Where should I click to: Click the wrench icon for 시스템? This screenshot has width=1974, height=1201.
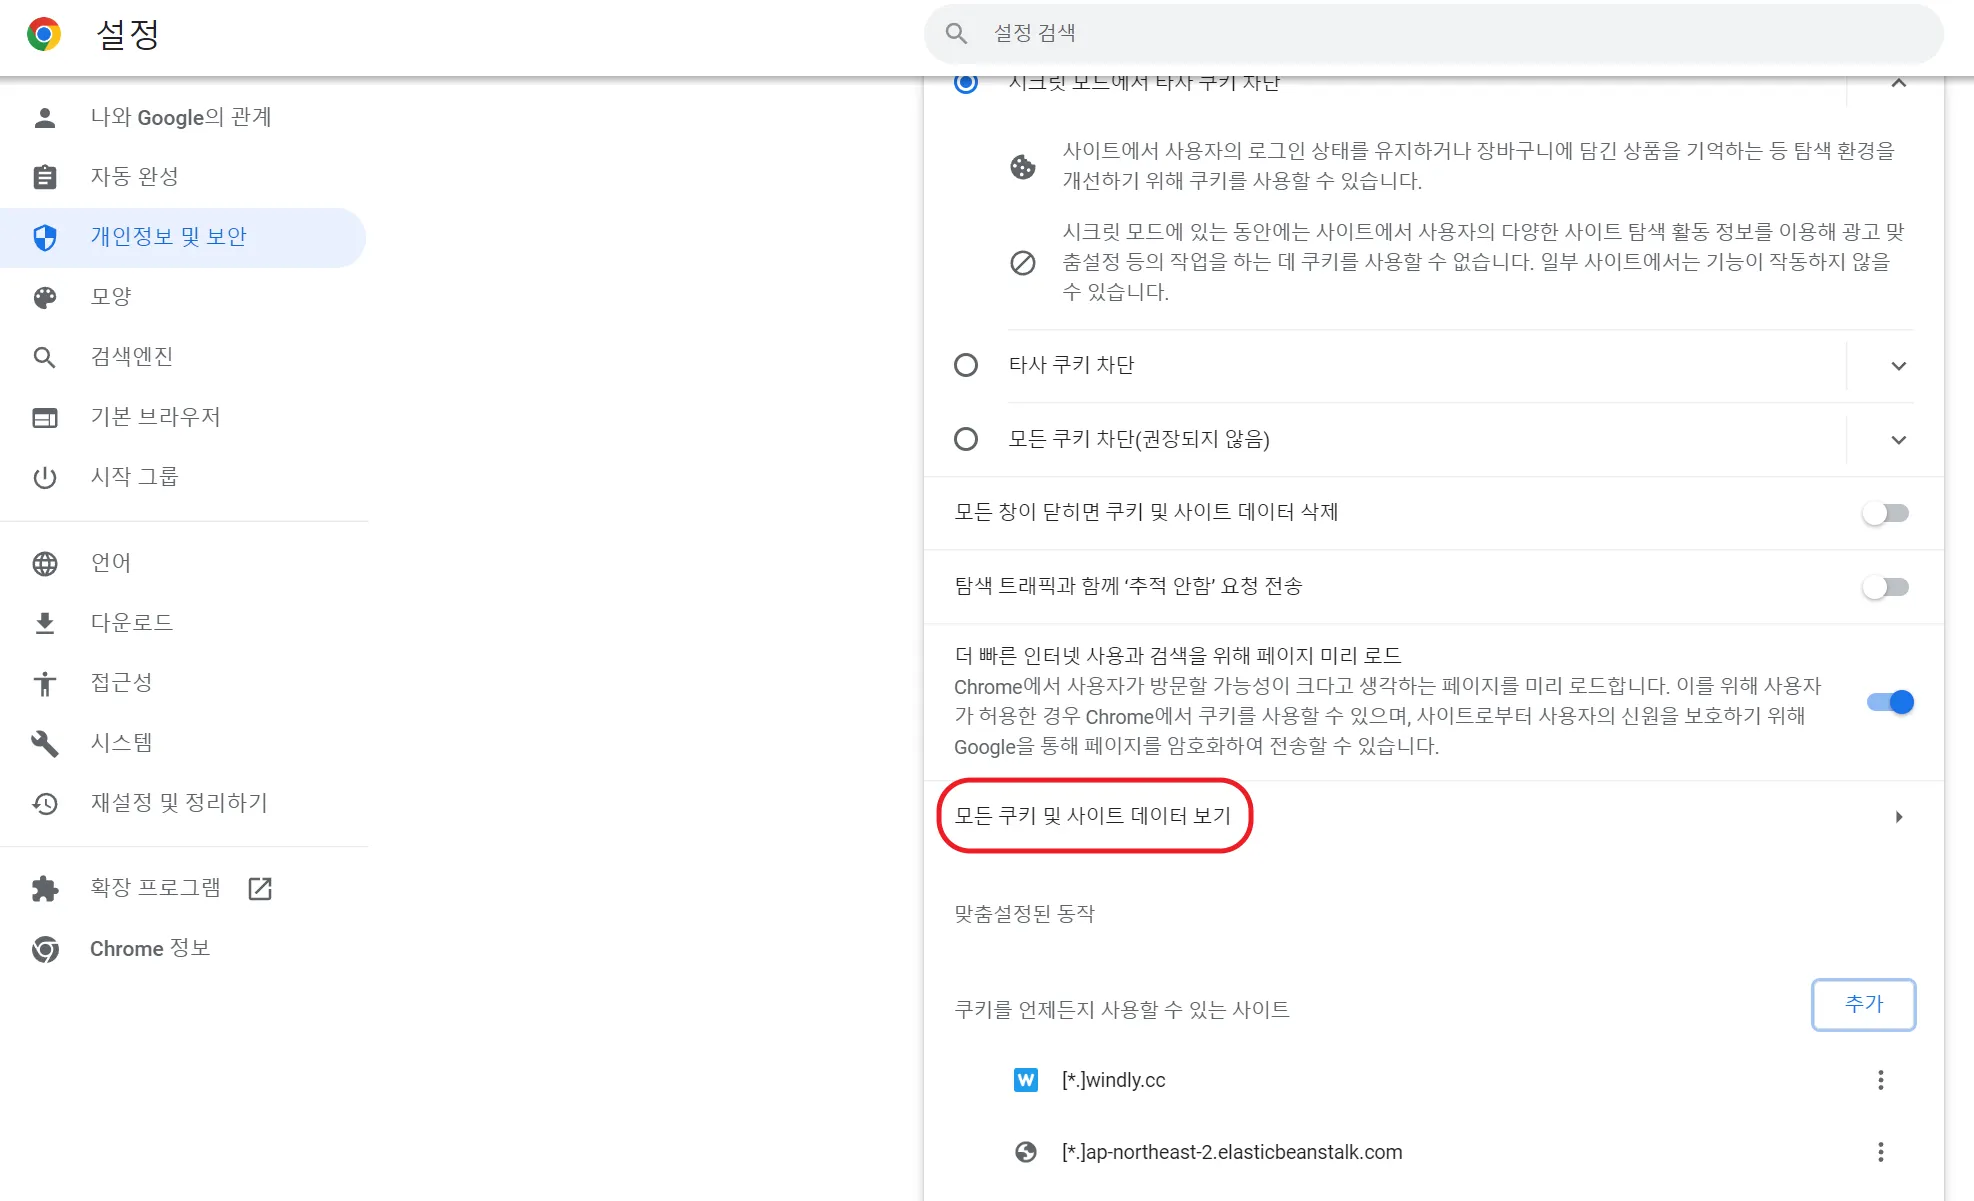click(44, 743)
